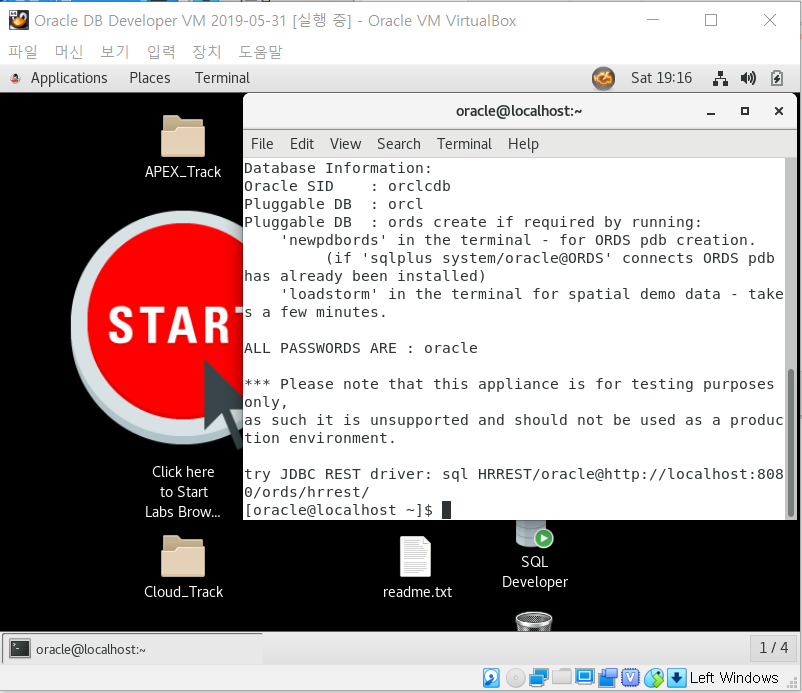
Task: Click the battery power icon in top panel
Action: [776, 78]
